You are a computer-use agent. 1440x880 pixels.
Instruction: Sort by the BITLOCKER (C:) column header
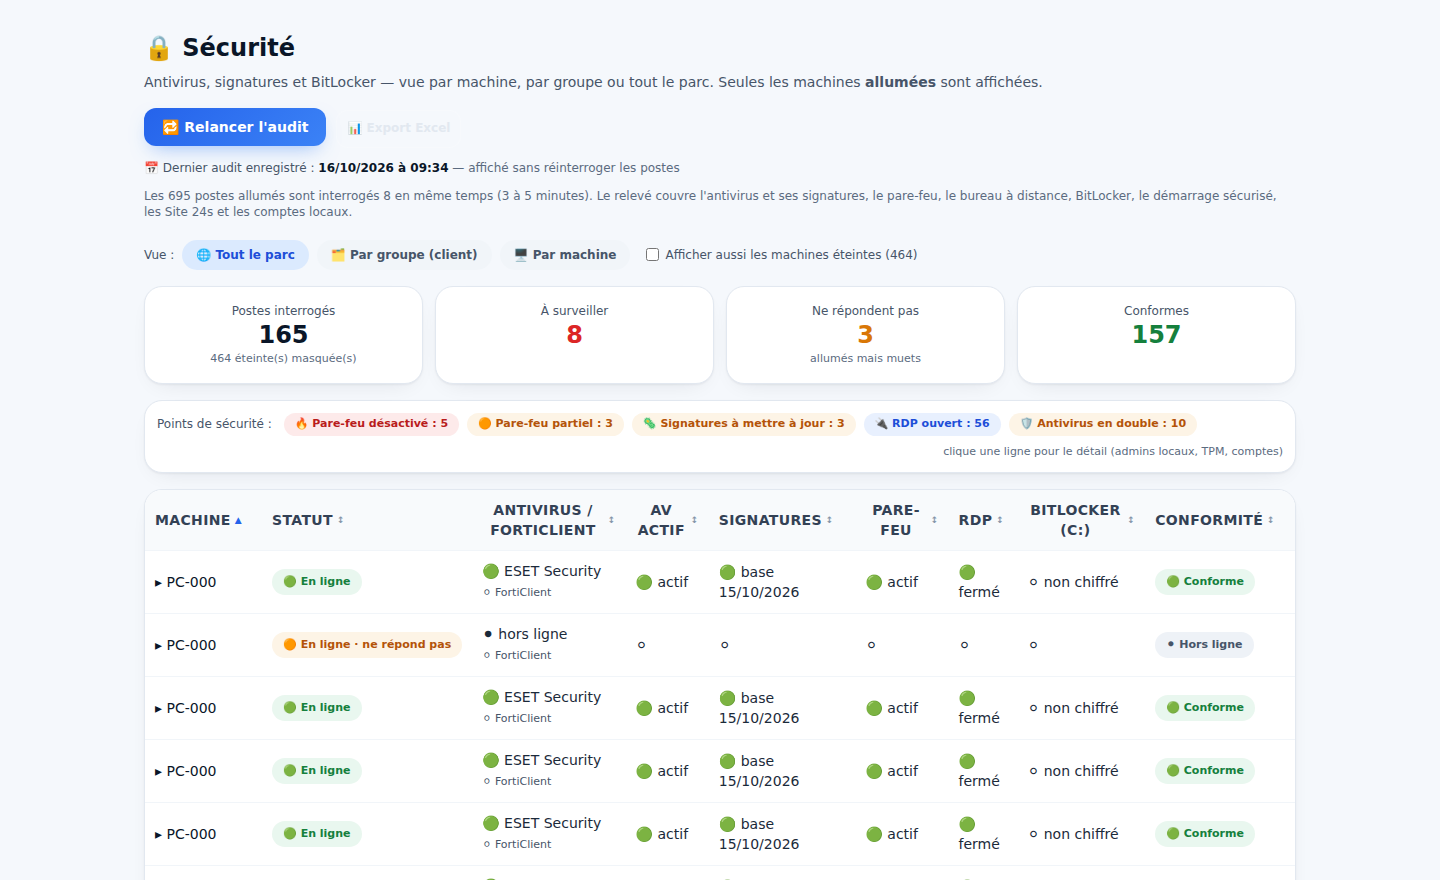pyautogui.click(x=1081, y=520)
